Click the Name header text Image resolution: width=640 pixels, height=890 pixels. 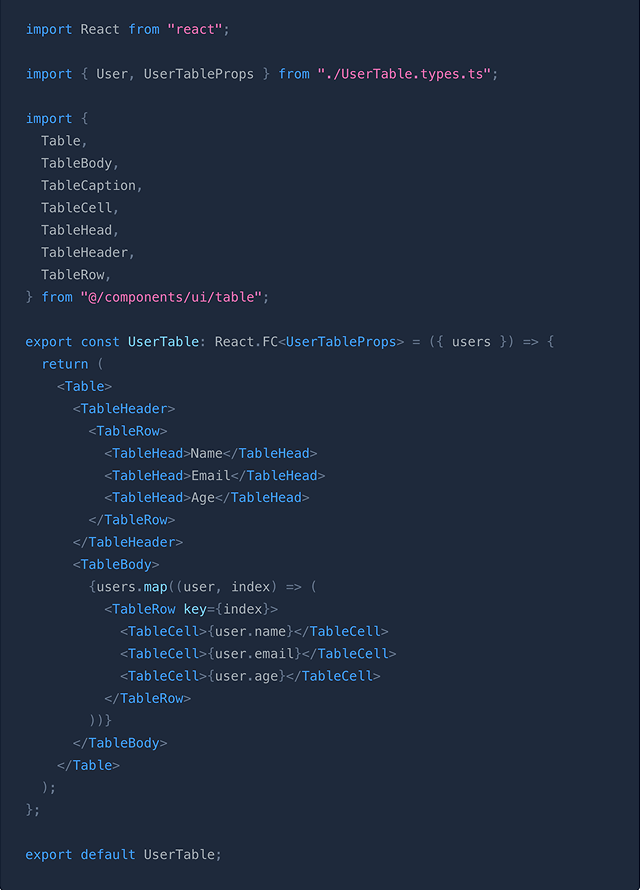[206, 453]
